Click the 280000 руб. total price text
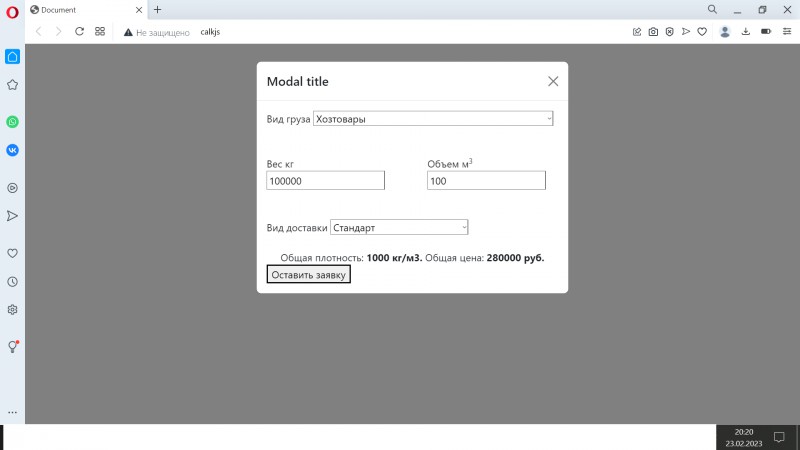 [515, 258]
